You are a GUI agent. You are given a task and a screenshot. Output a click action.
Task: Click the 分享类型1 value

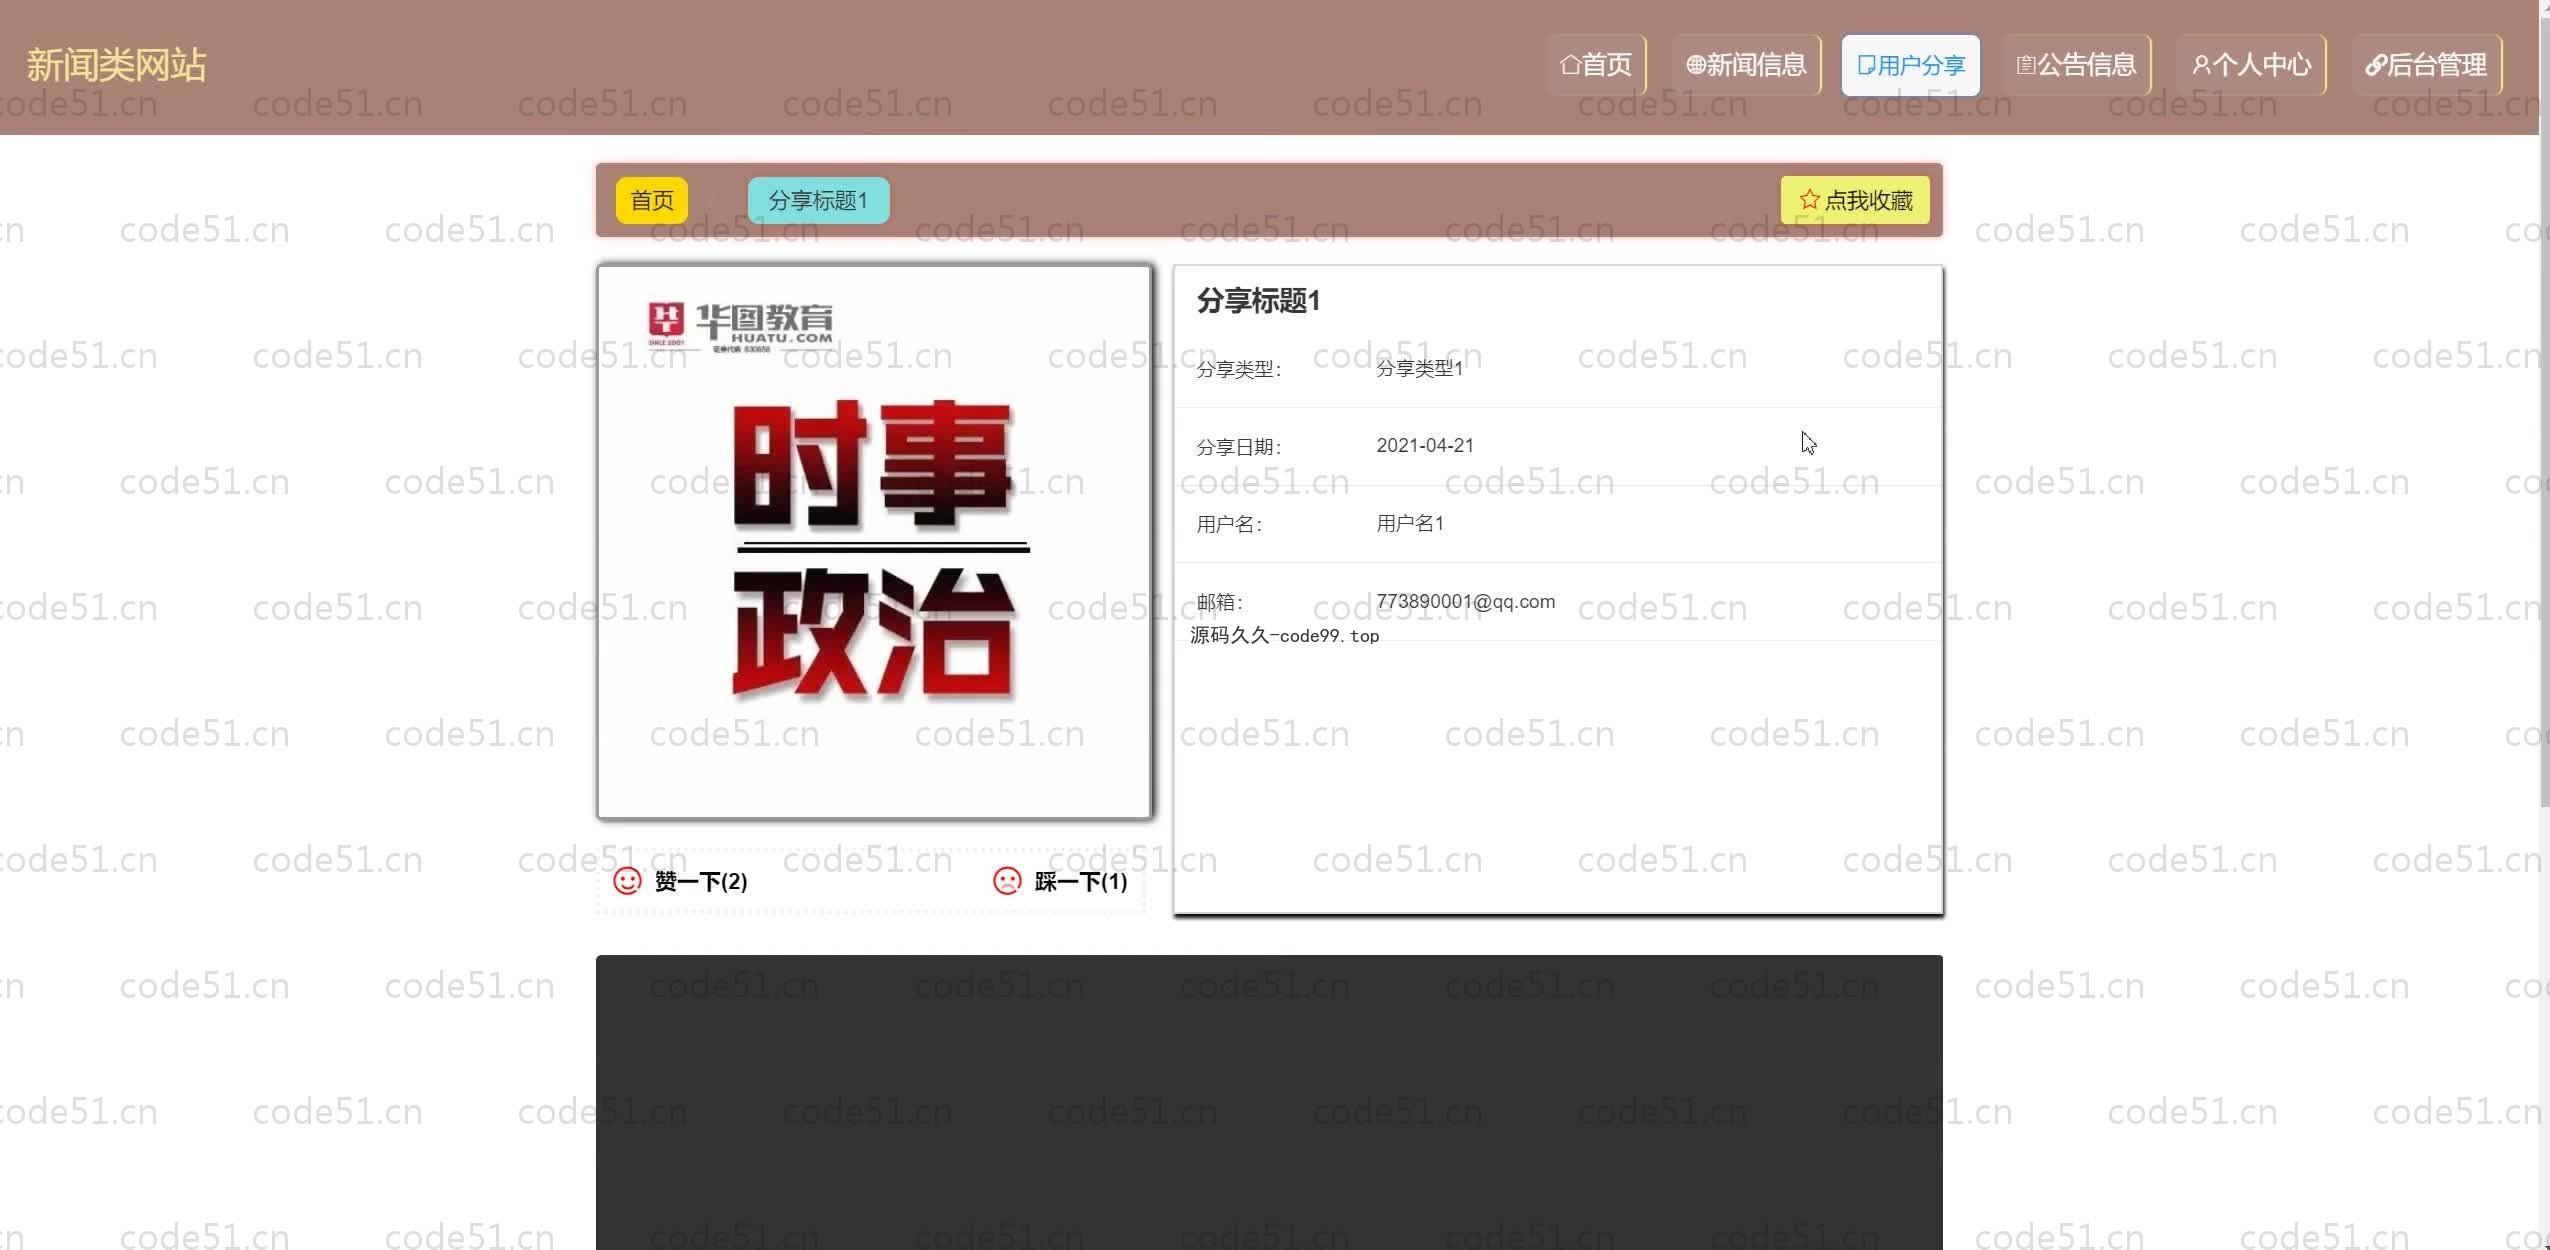[1419, 368]
